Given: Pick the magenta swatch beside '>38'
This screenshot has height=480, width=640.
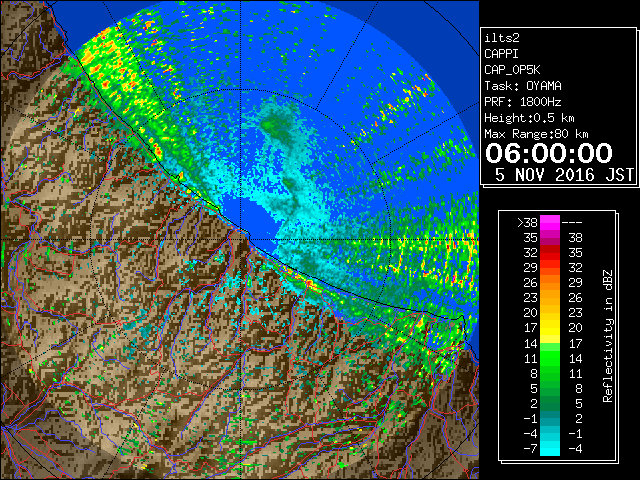Looking at the screenshot, I should tap(550, 223).
